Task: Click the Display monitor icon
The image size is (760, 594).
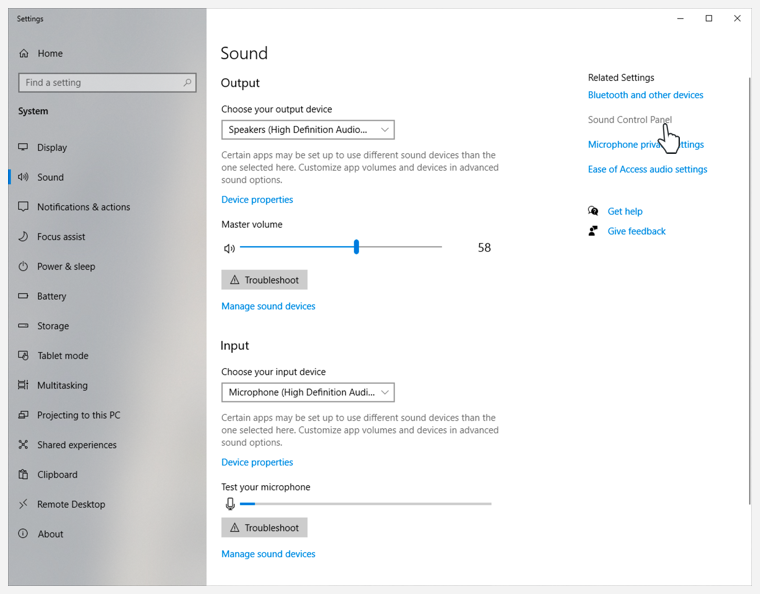Action: click(x=23, y=148)
